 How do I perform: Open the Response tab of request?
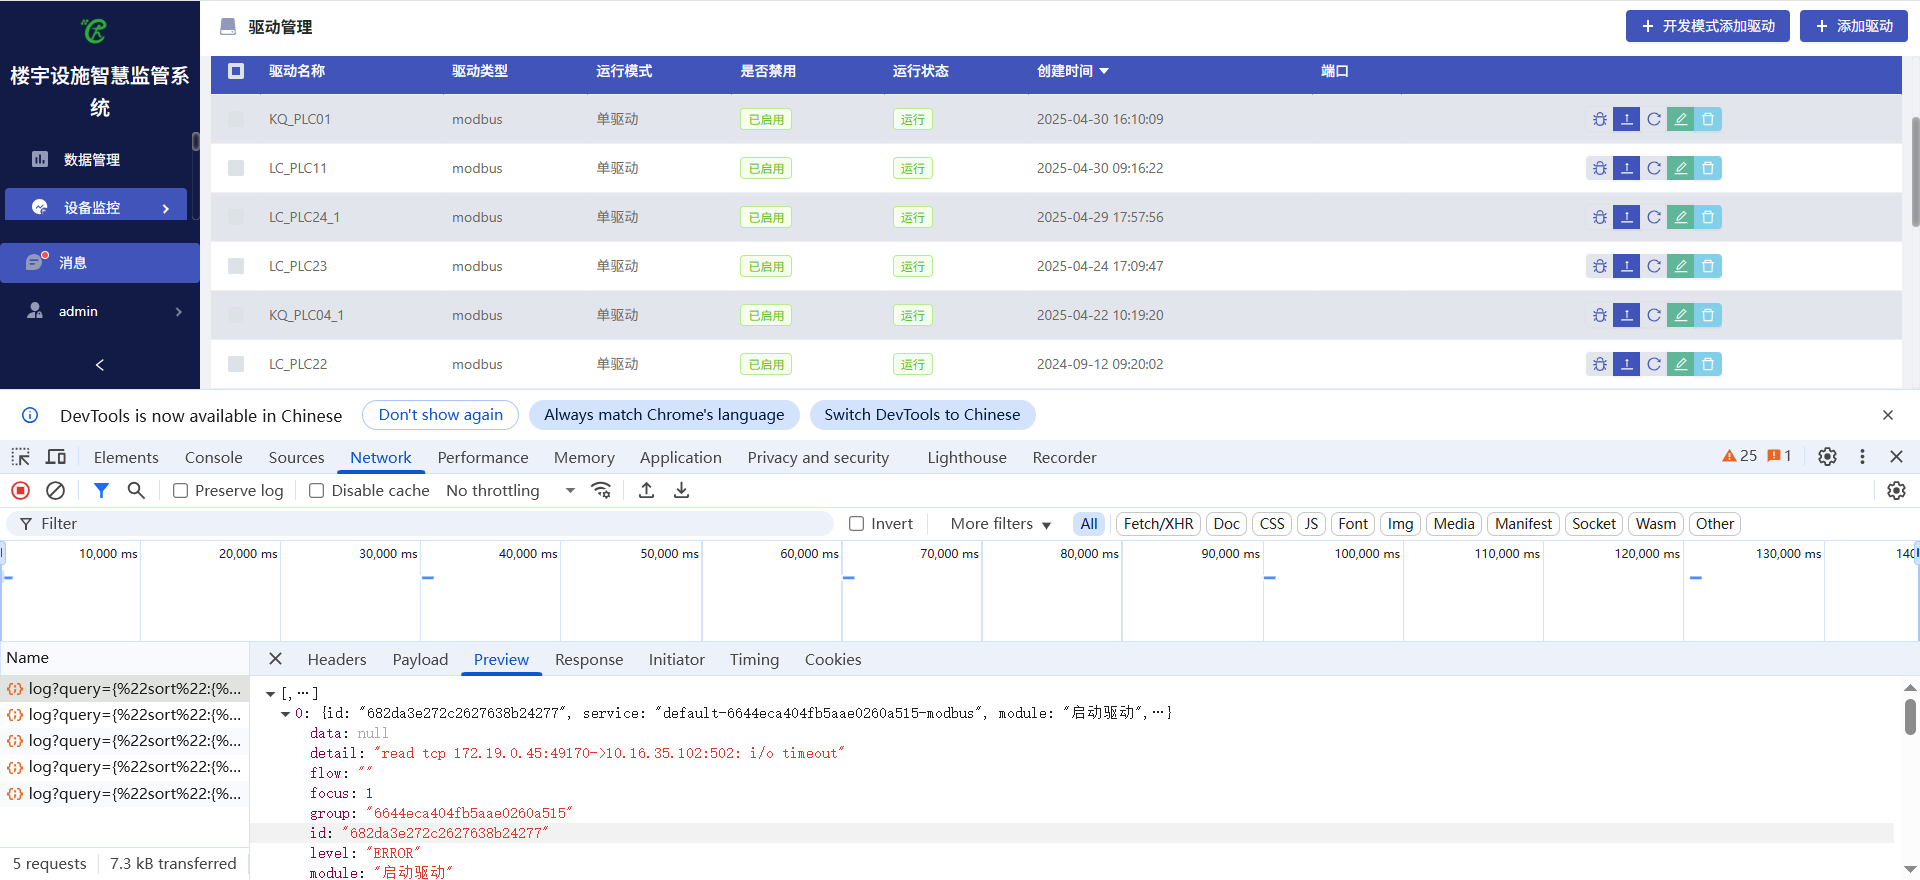coord(589,659)
